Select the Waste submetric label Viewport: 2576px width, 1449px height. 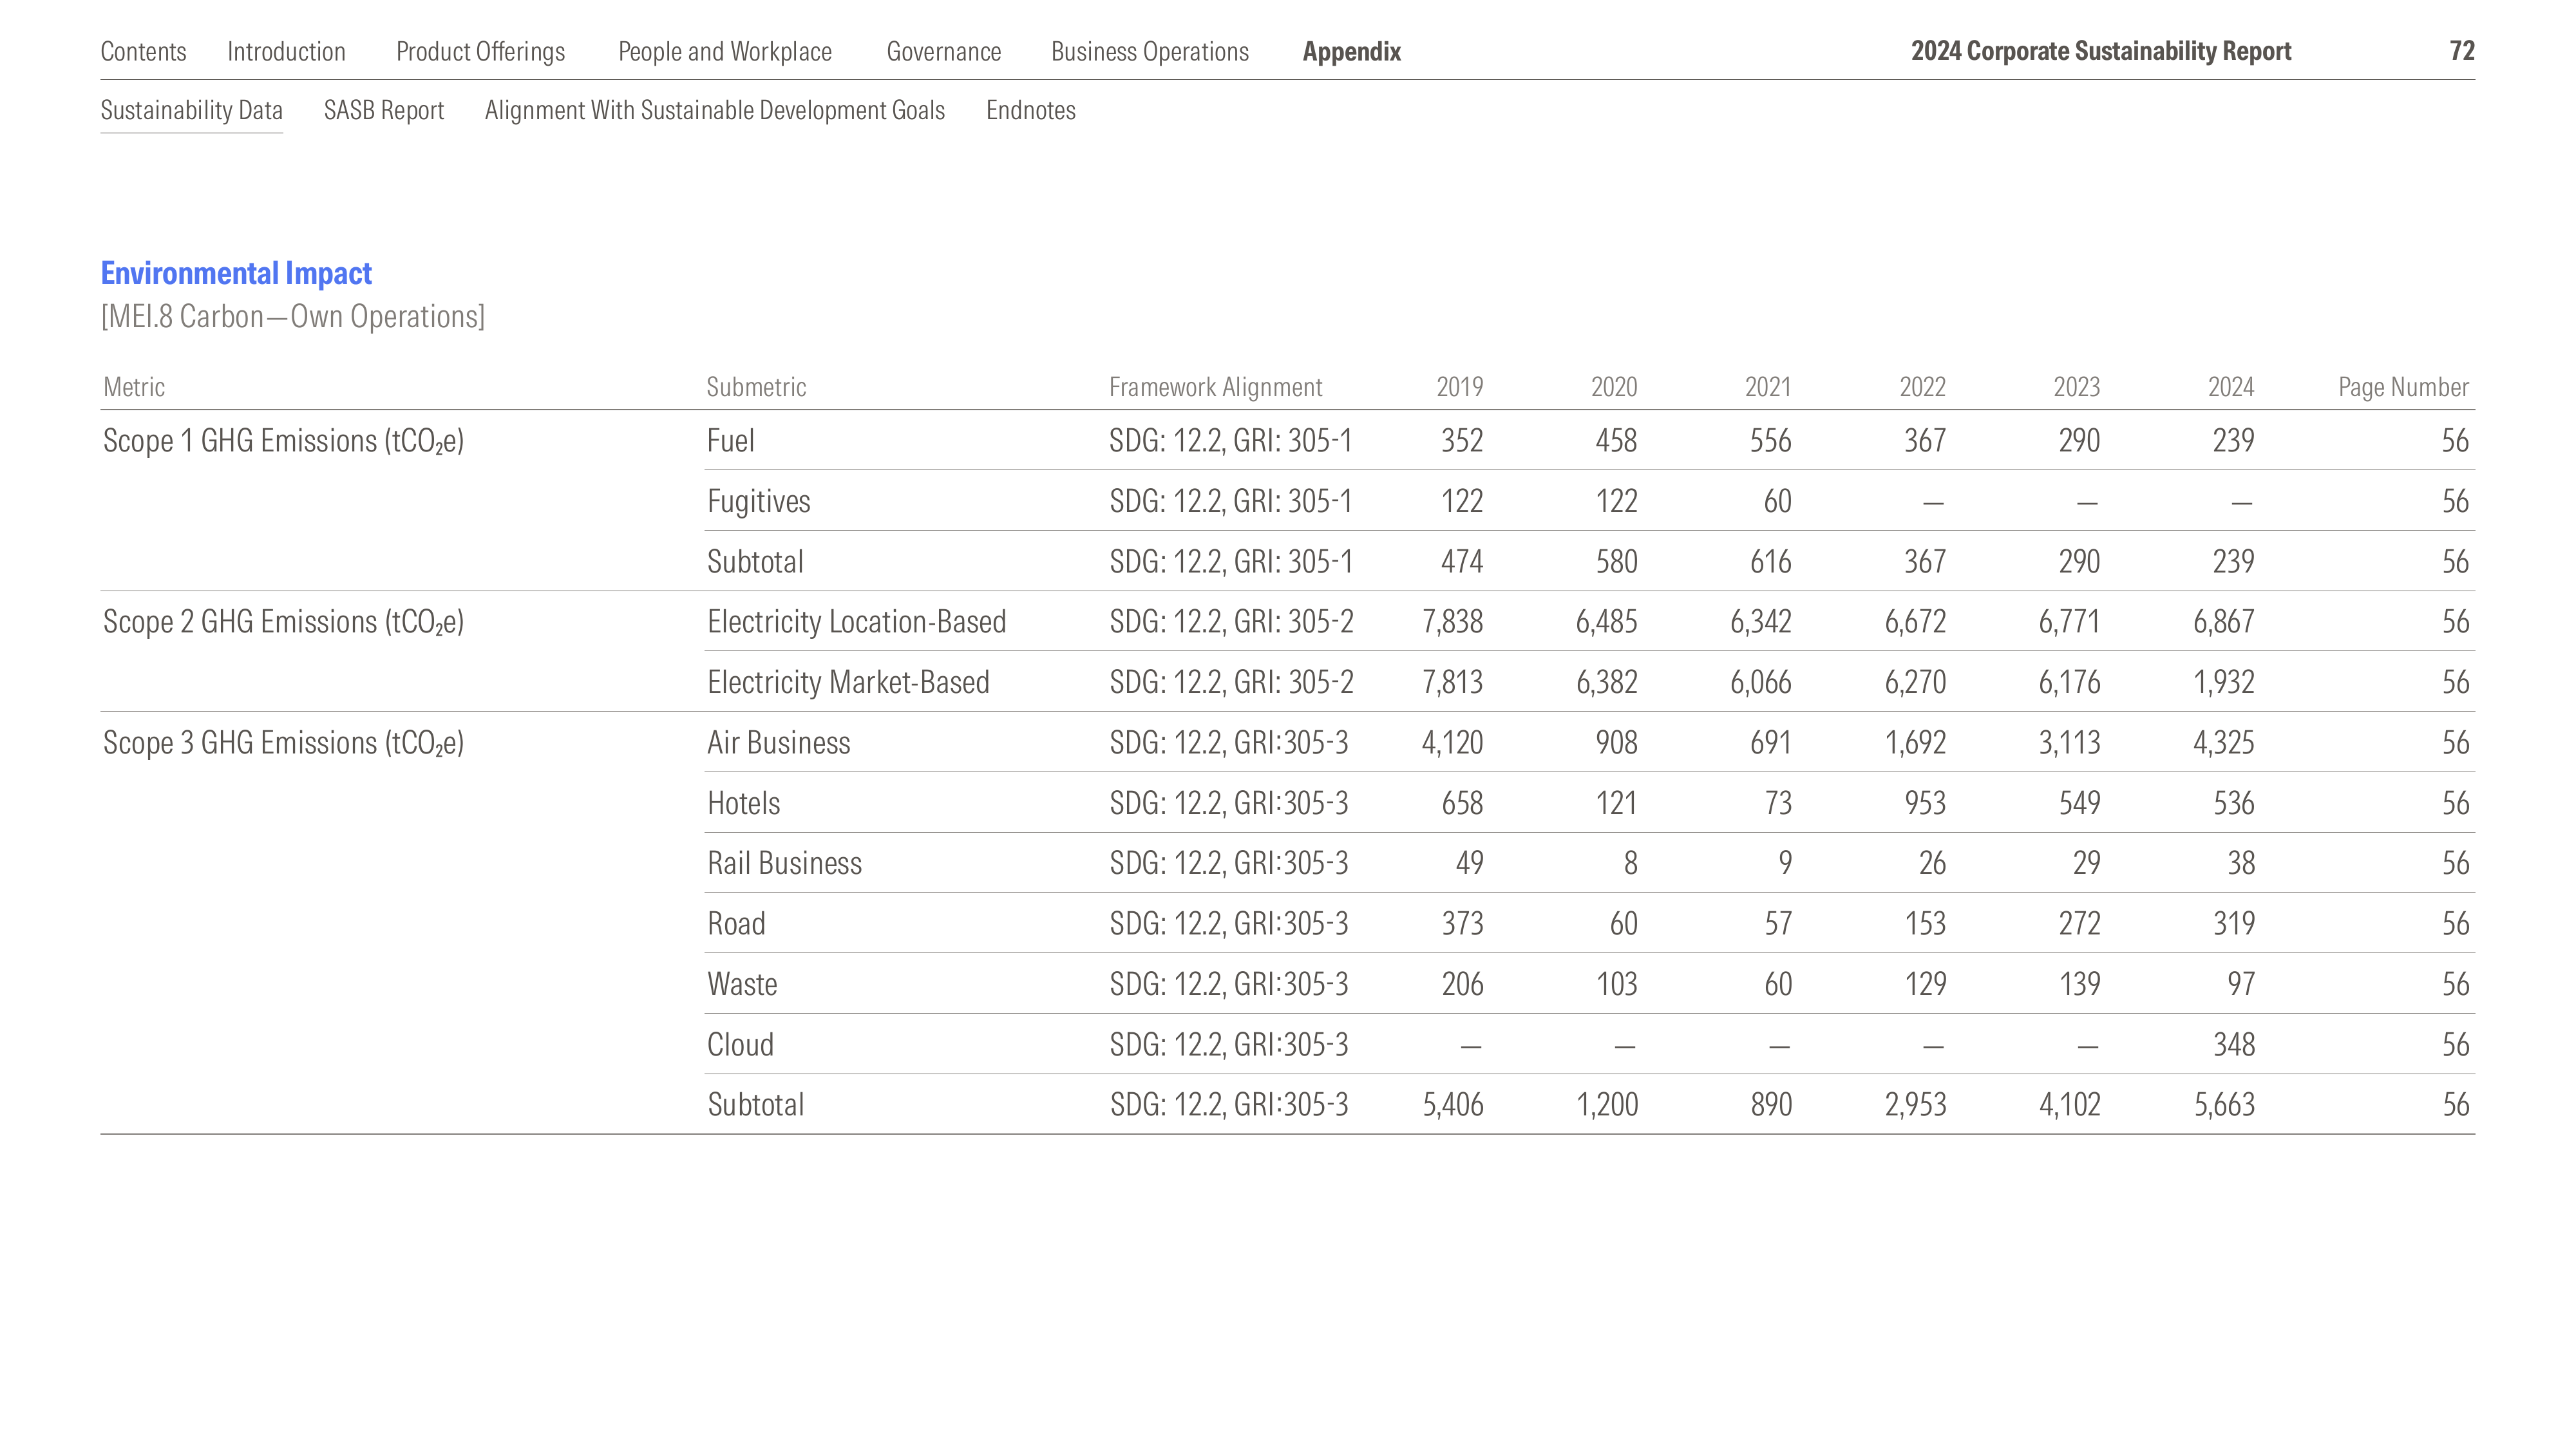(742, 984)
